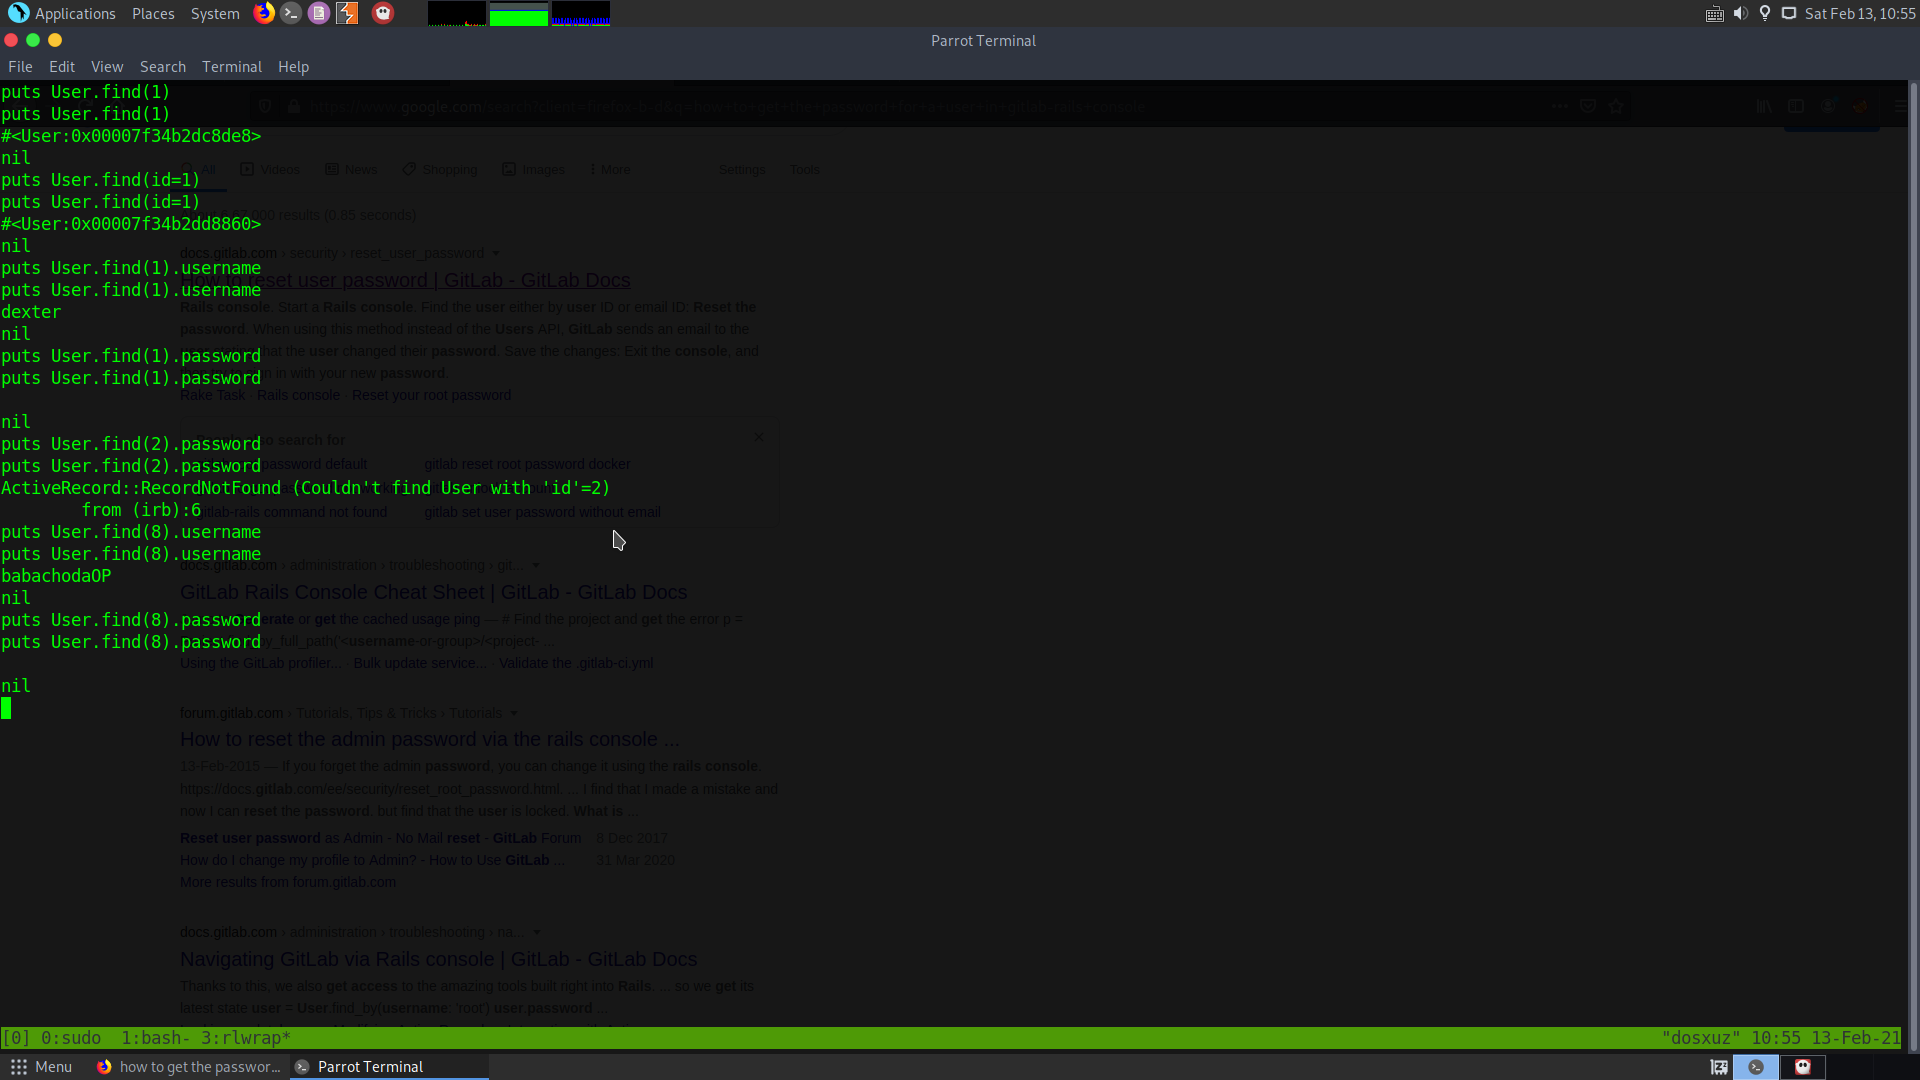Open the orange Burp Suite launcher icon
1920x1080 pixels.
pyautogui.click(x=347, y=13)
